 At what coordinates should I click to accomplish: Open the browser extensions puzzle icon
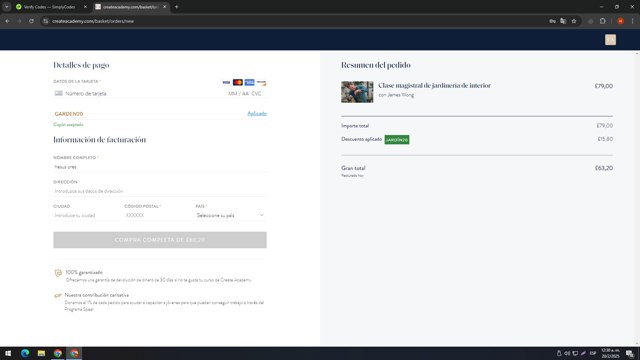click(x=602, y=21)
